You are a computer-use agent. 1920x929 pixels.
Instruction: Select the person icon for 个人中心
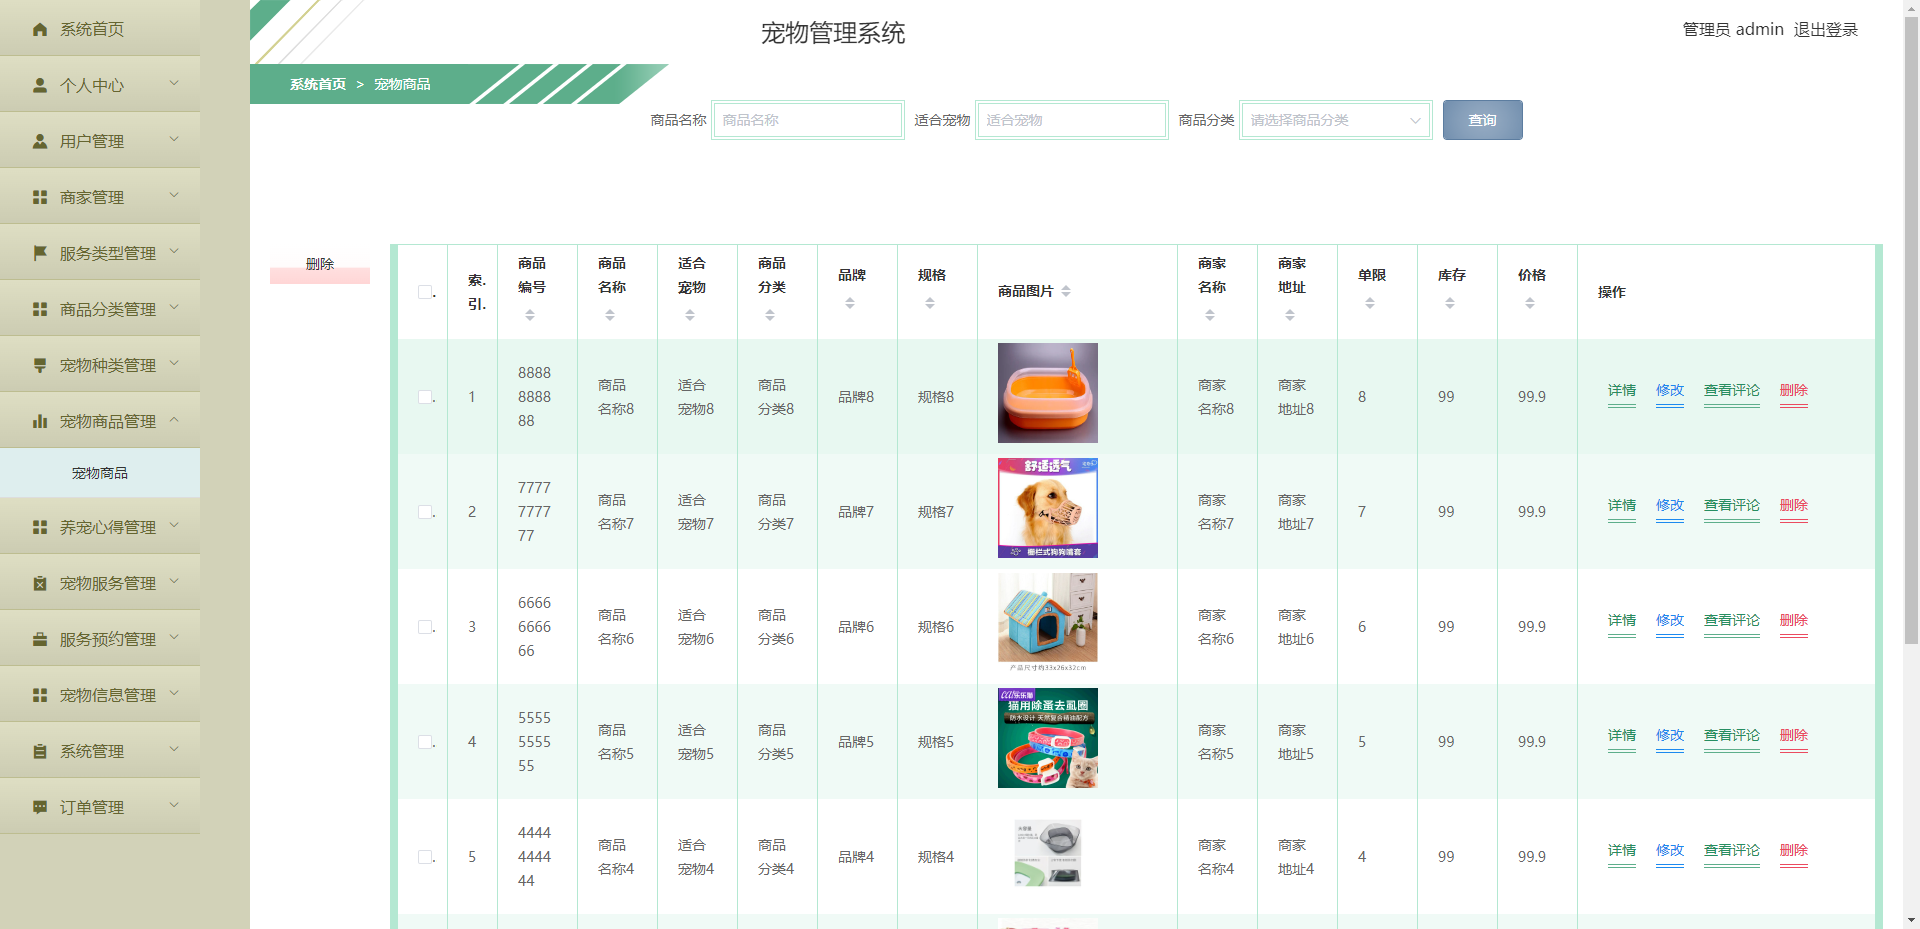pyautogui.click(x=40, y=84)
